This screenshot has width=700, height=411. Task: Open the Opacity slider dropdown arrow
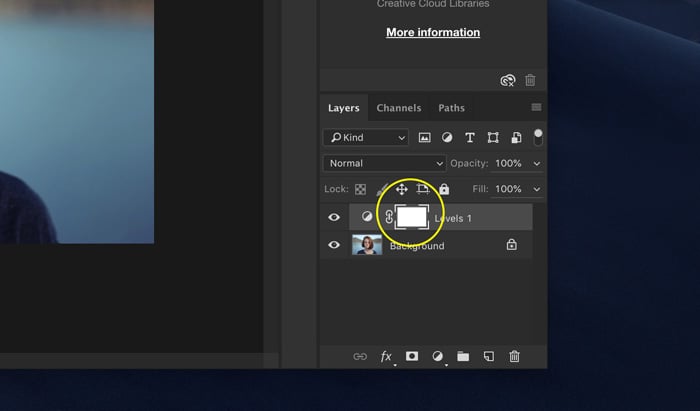(x=537, y=164)
